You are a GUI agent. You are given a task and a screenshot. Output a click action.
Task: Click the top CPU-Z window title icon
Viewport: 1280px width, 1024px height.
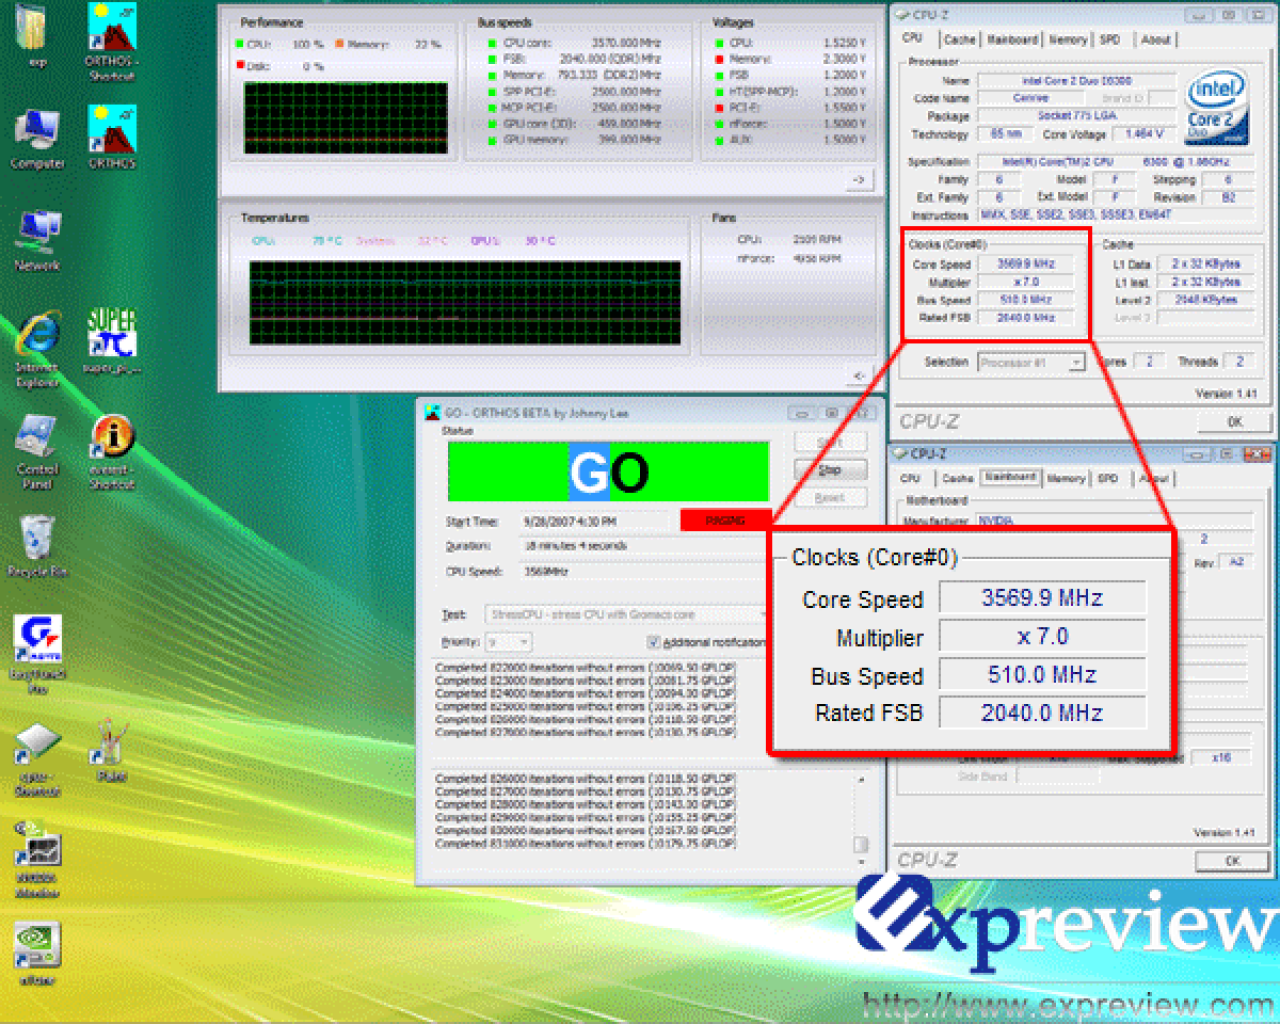tap(901, 14)
